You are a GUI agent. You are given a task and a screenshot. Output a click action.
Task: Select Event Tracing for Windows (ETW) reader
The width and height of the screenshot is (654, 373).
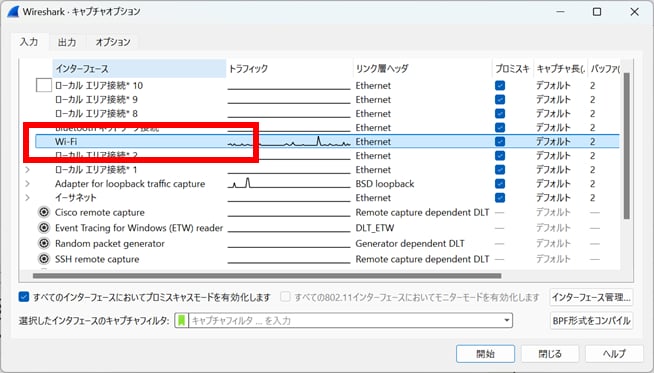coord(139,228)
